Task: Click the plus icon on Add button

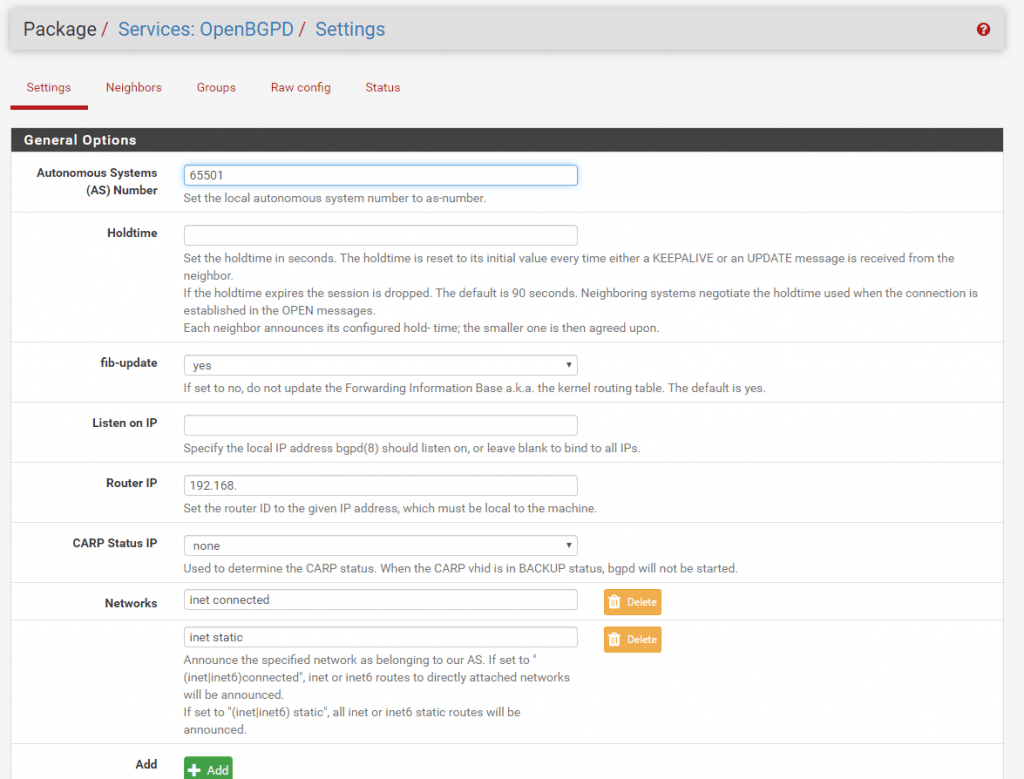Action: (194, 770)
